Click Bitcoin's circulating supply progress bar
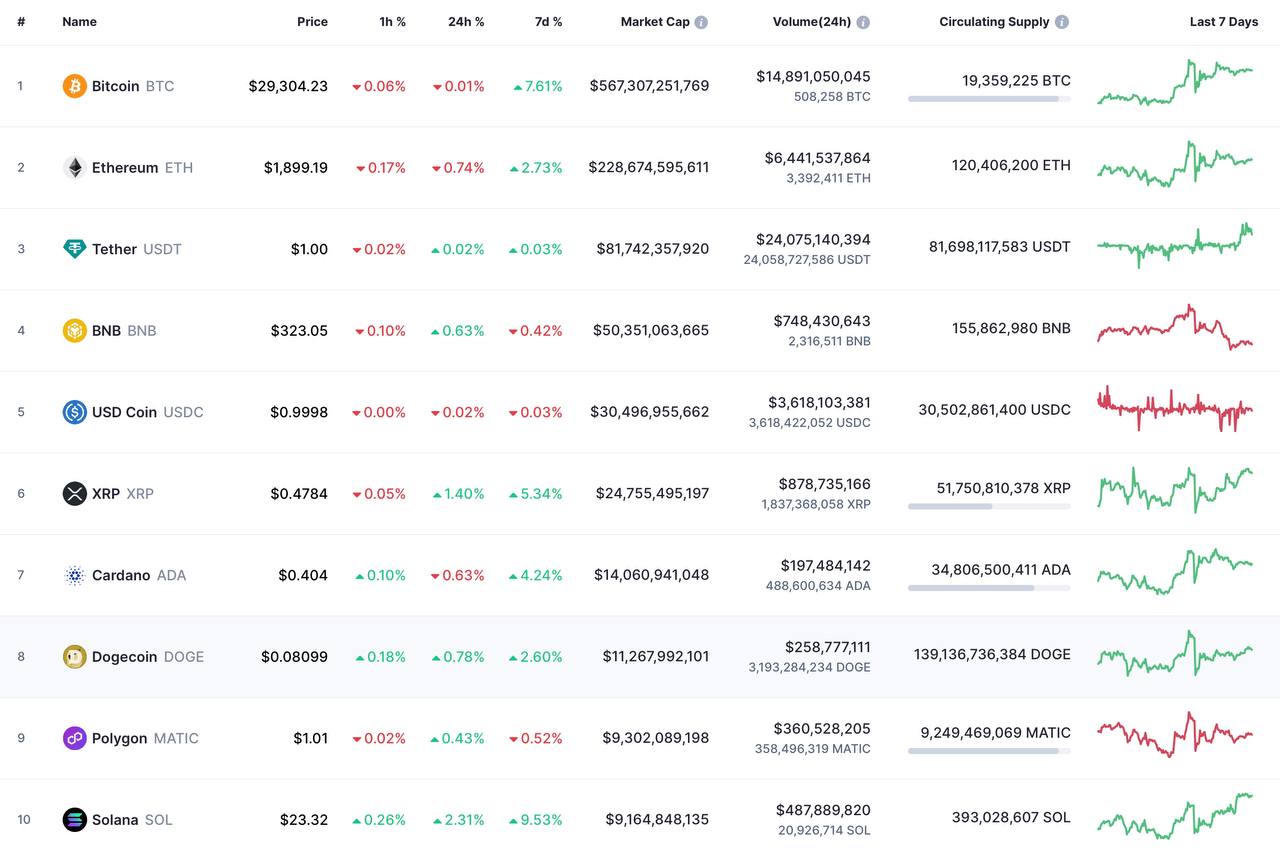This screenshot has height=859, width=1280. pos(989,99)
